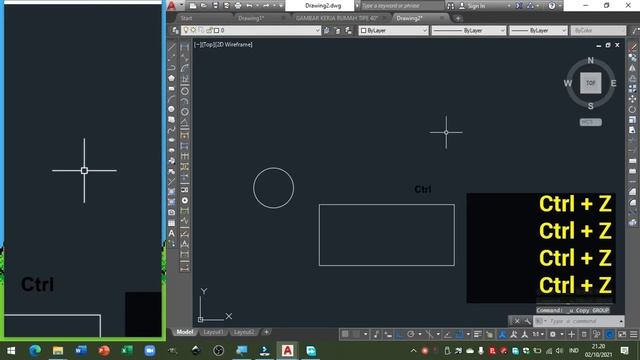Expand the command line history arrow

click(x=621, y=322)
